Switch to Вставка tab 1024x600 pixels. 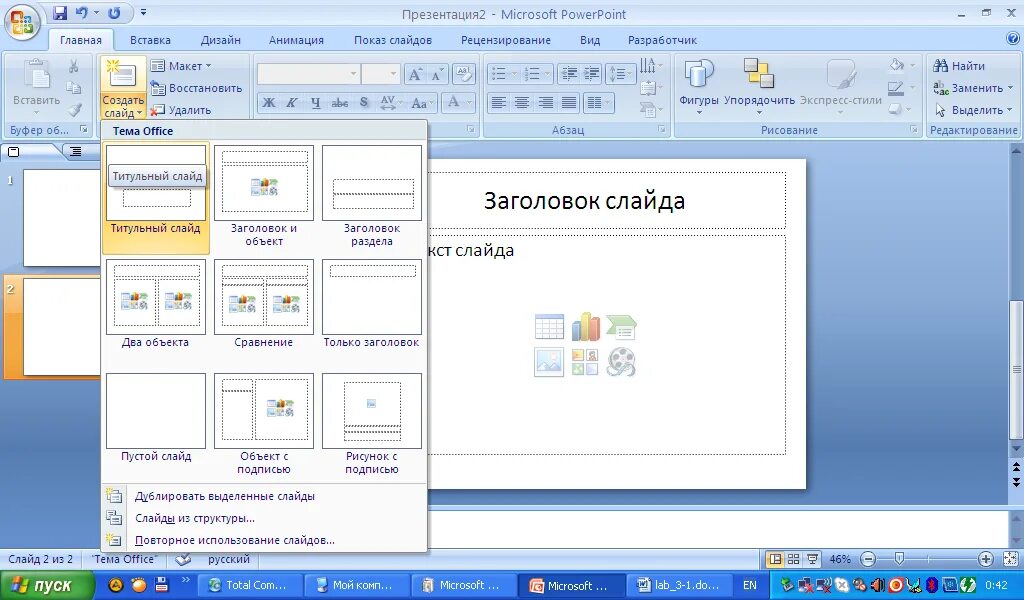(x=150, y=40)
